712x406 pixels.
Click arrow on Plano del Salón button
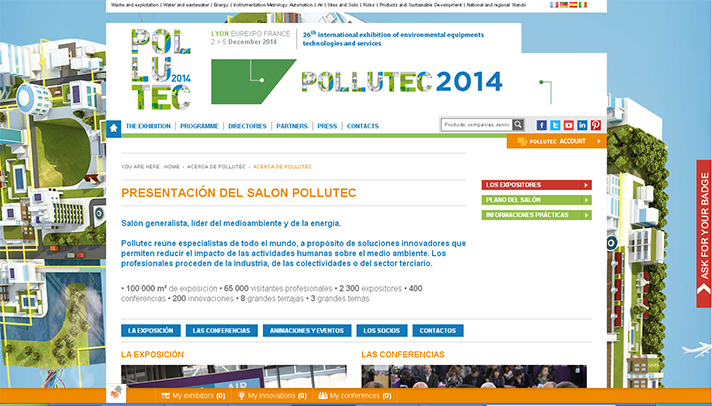586,200
